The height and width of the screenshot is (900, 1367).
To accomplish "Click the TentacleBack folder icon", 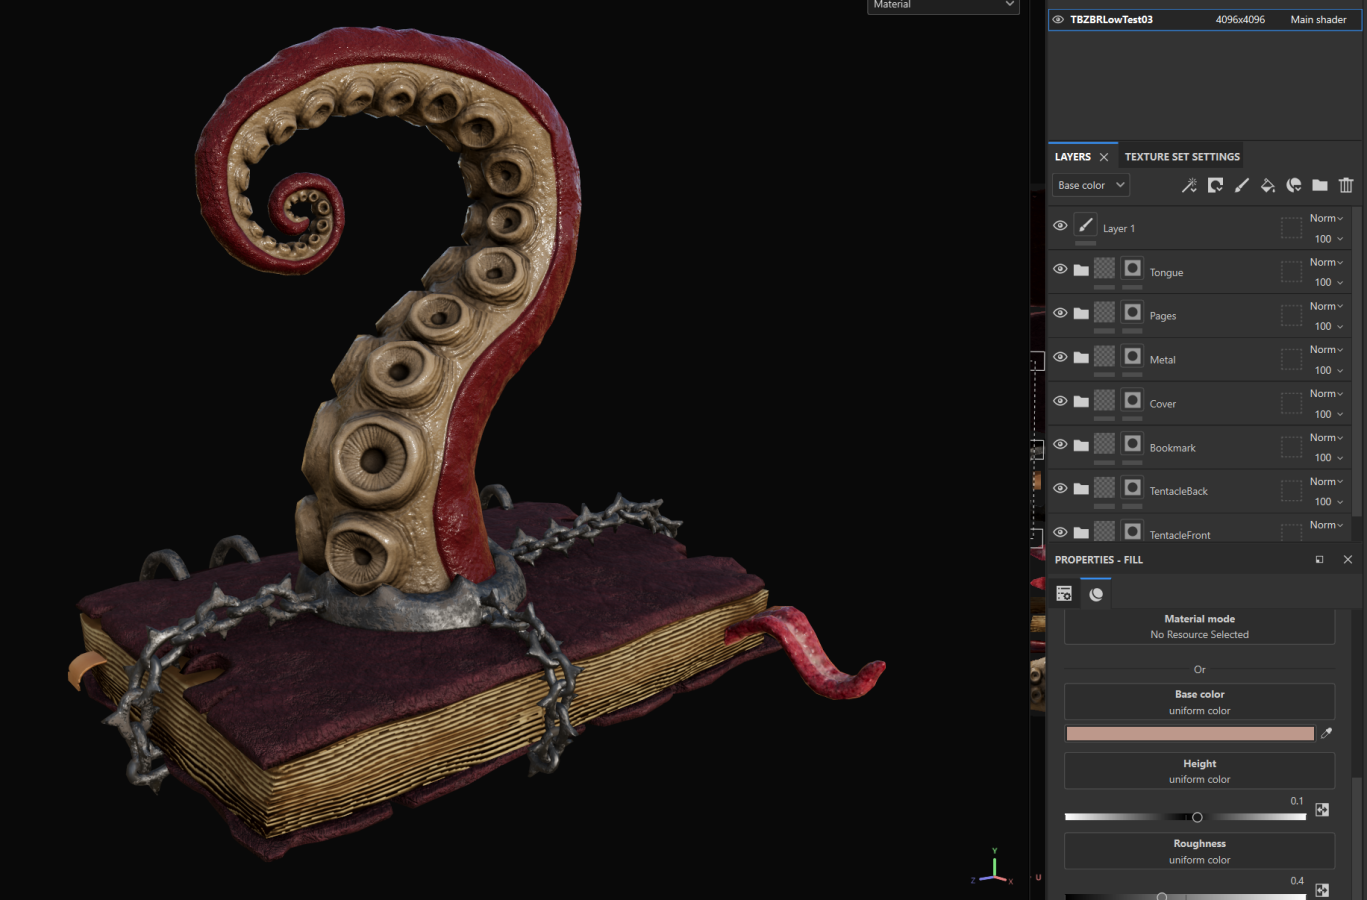I will click(x=1081, y=489).
